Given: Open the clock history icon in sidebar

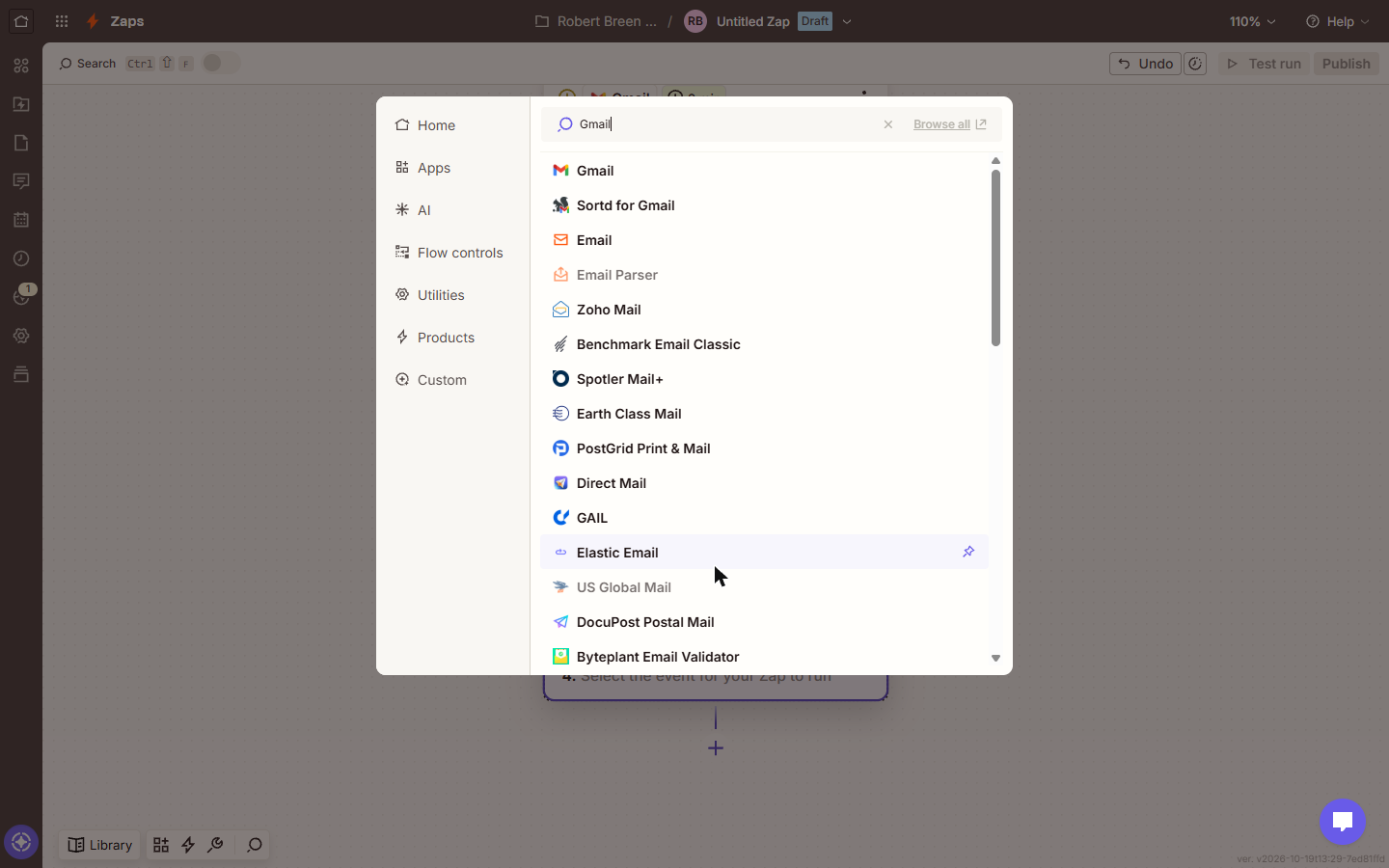Looking at the screenshot, I should coord(21,258).
